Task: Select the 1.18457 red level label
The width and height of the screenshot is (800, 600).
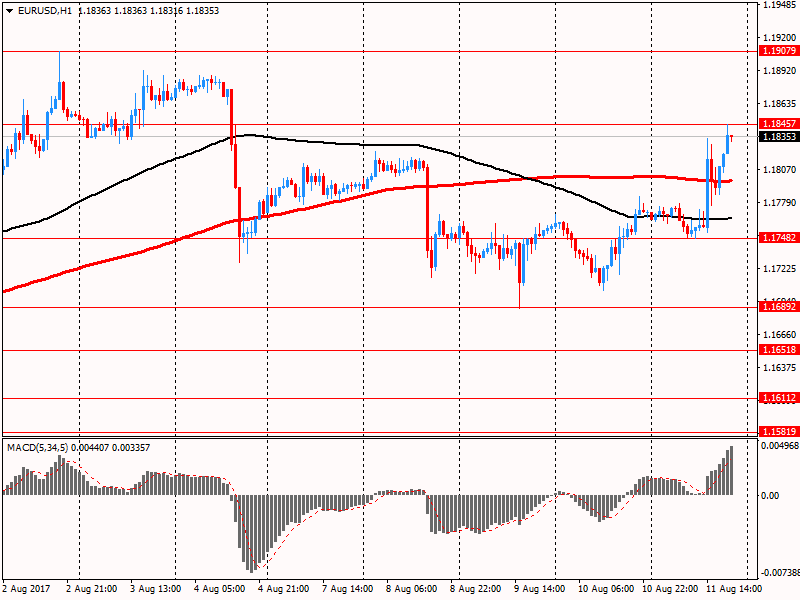Action: 779,123
